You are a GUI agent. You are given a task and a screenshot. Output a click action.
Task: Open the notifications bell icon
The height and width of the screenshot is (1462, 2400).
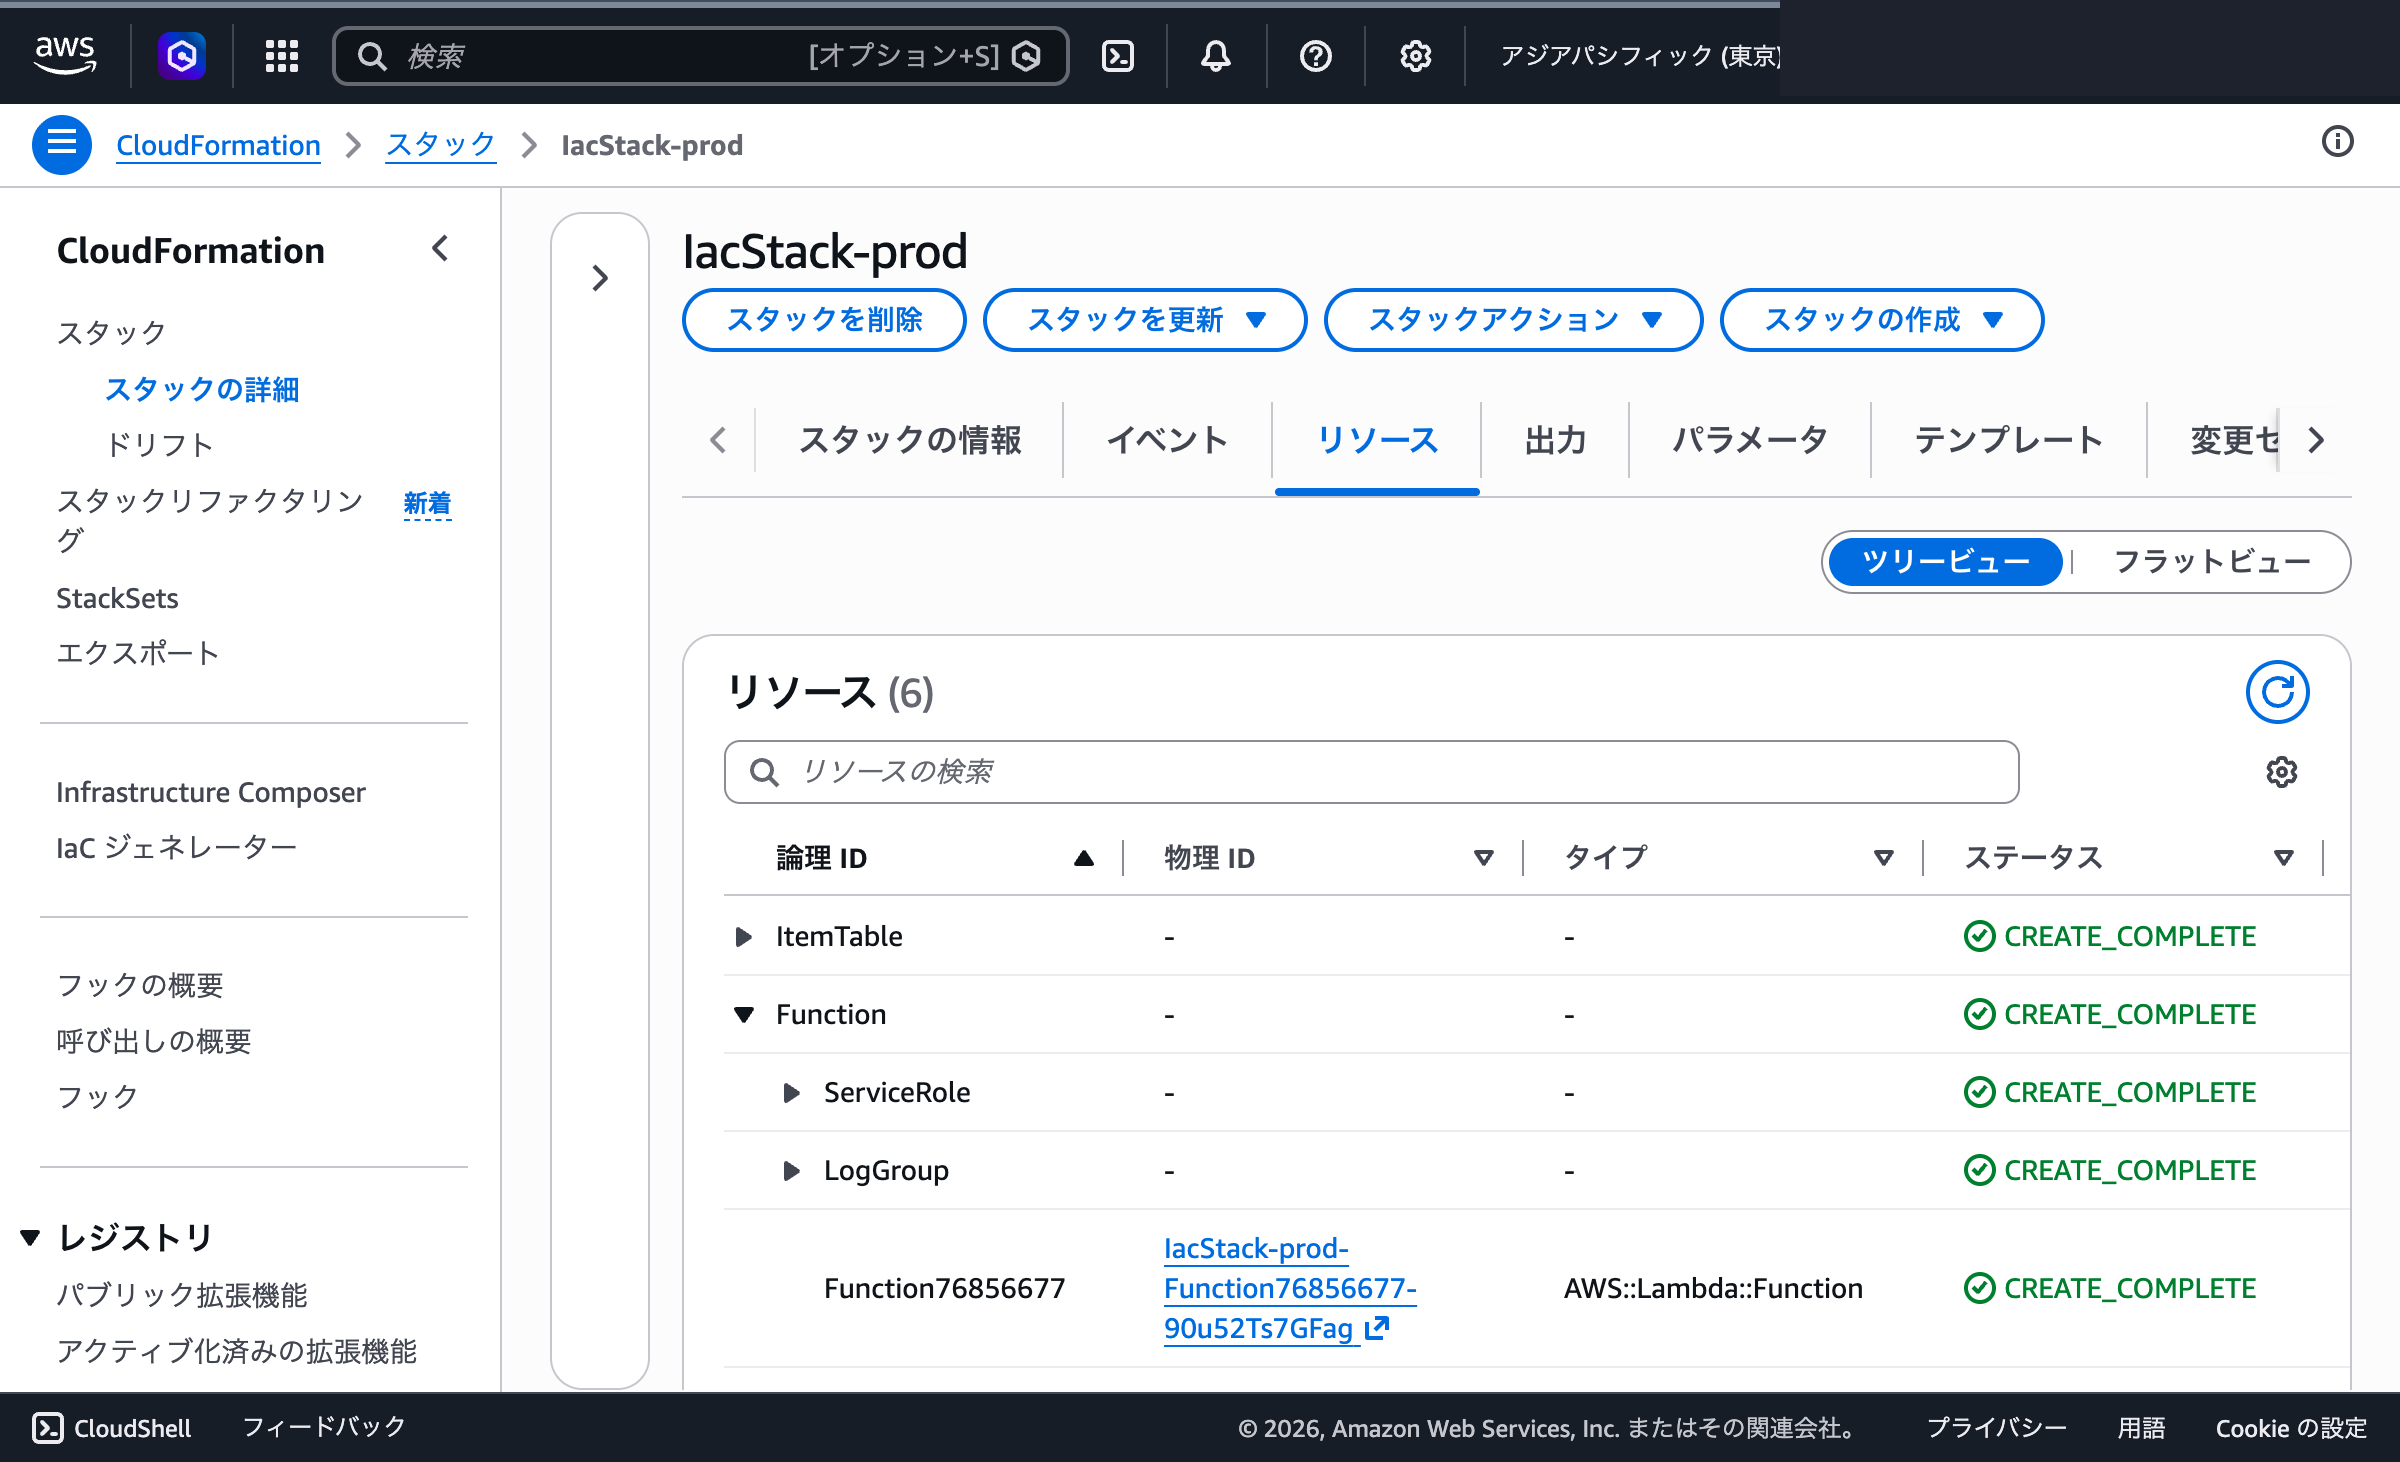tap(1215, 56)
